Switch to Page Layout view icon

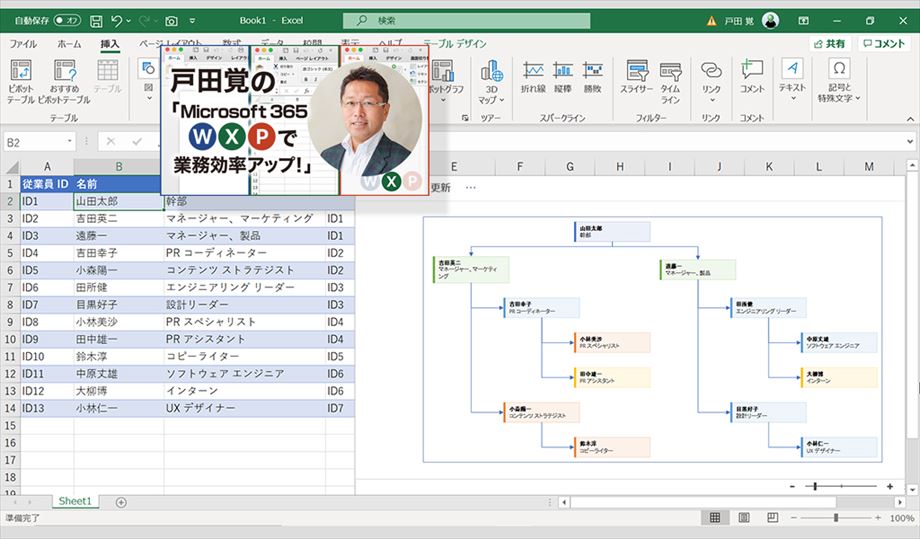[x=744, y=518]
